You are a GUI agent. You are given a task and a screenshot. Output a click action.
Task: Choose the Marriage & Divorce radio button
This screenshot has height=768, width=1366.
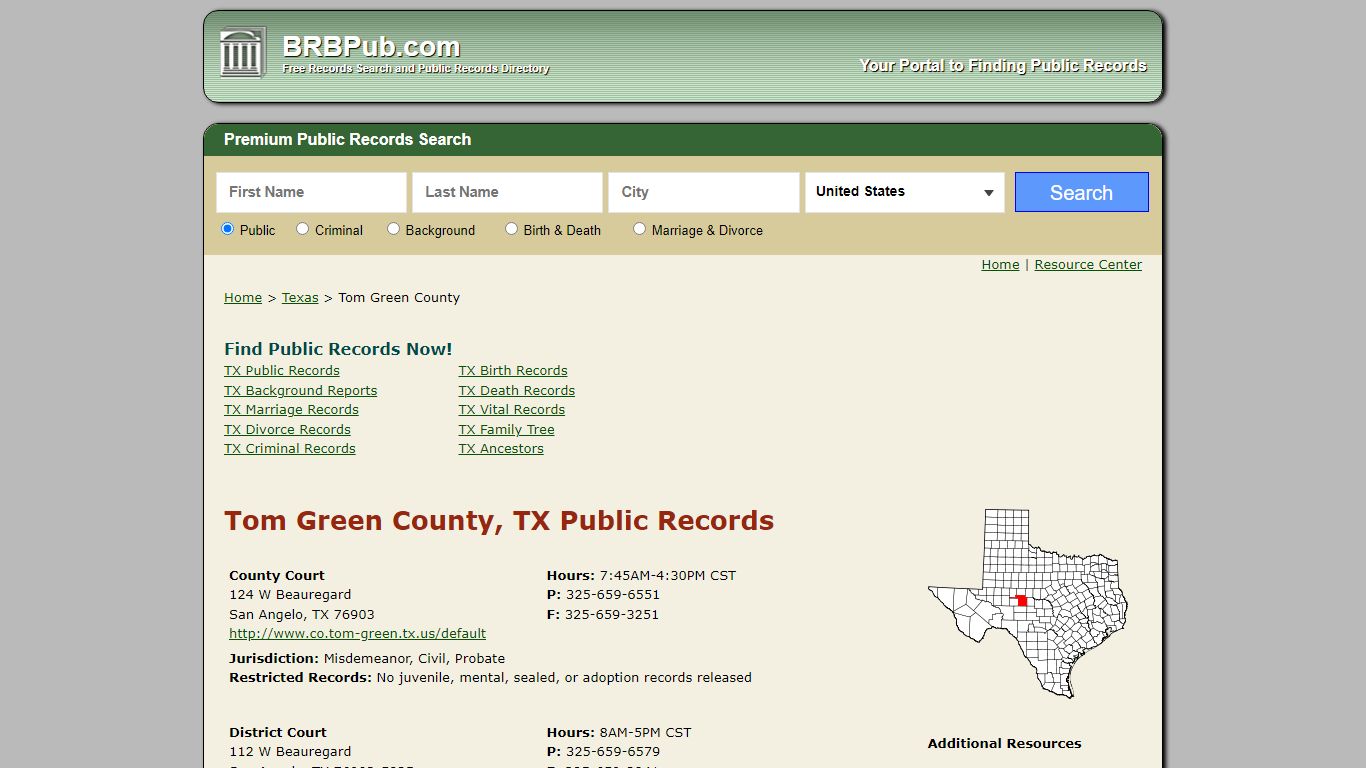639,229
